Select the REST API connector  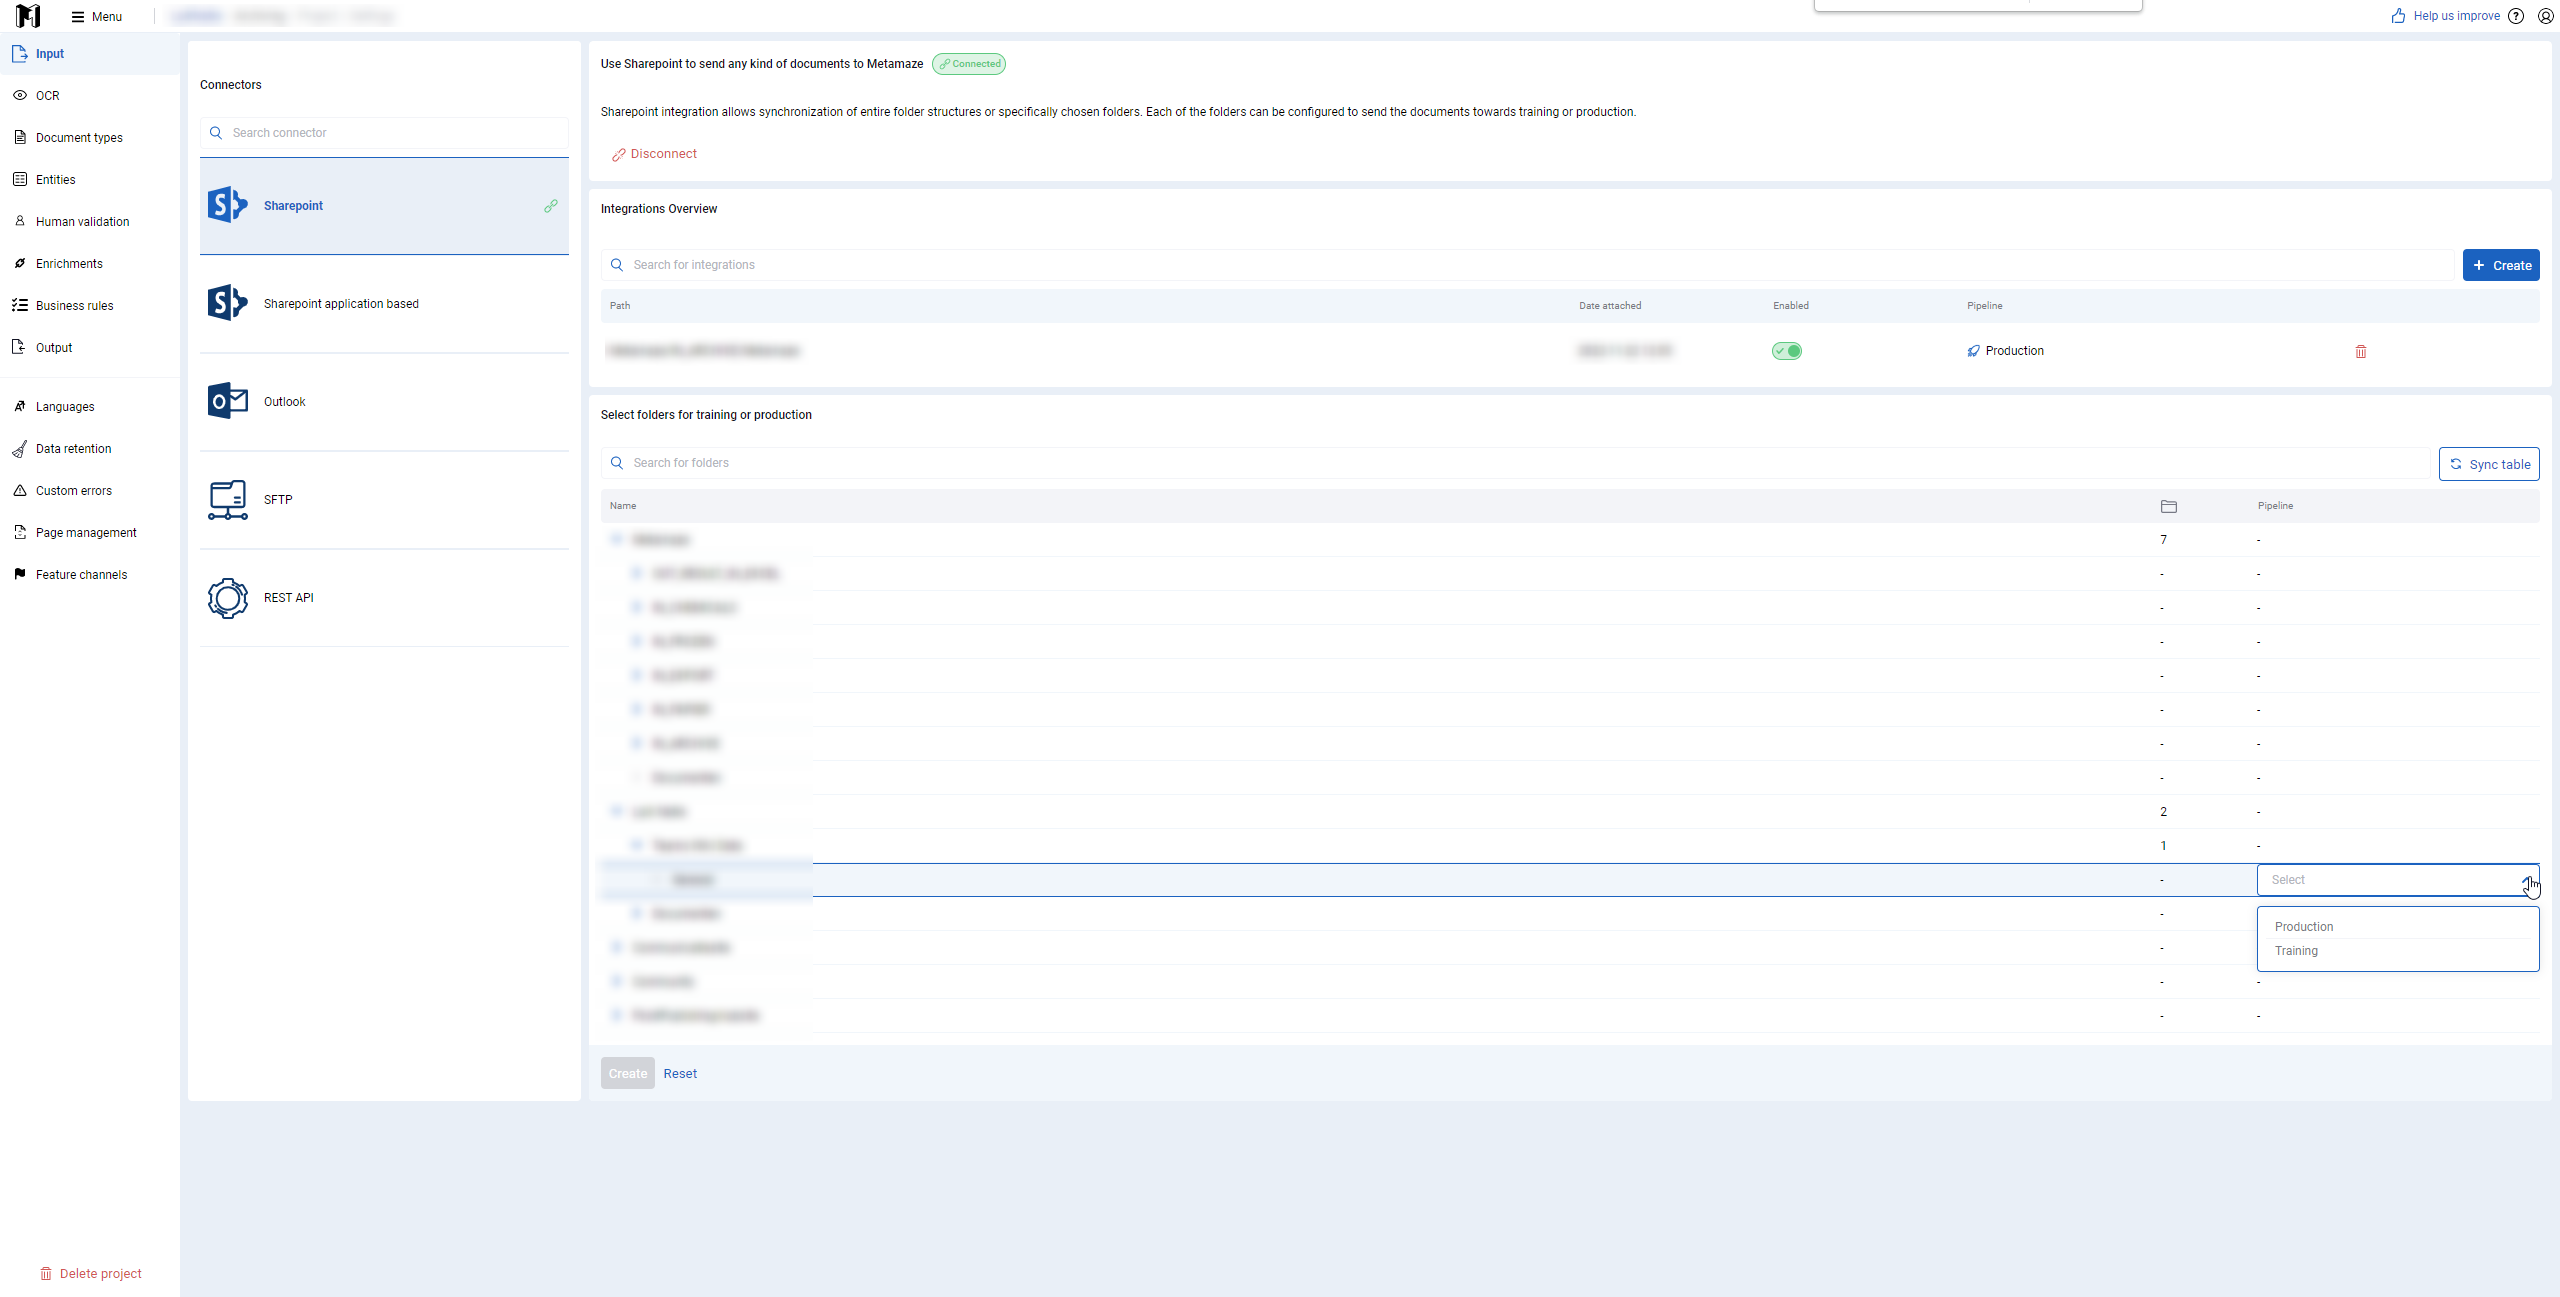384,598
